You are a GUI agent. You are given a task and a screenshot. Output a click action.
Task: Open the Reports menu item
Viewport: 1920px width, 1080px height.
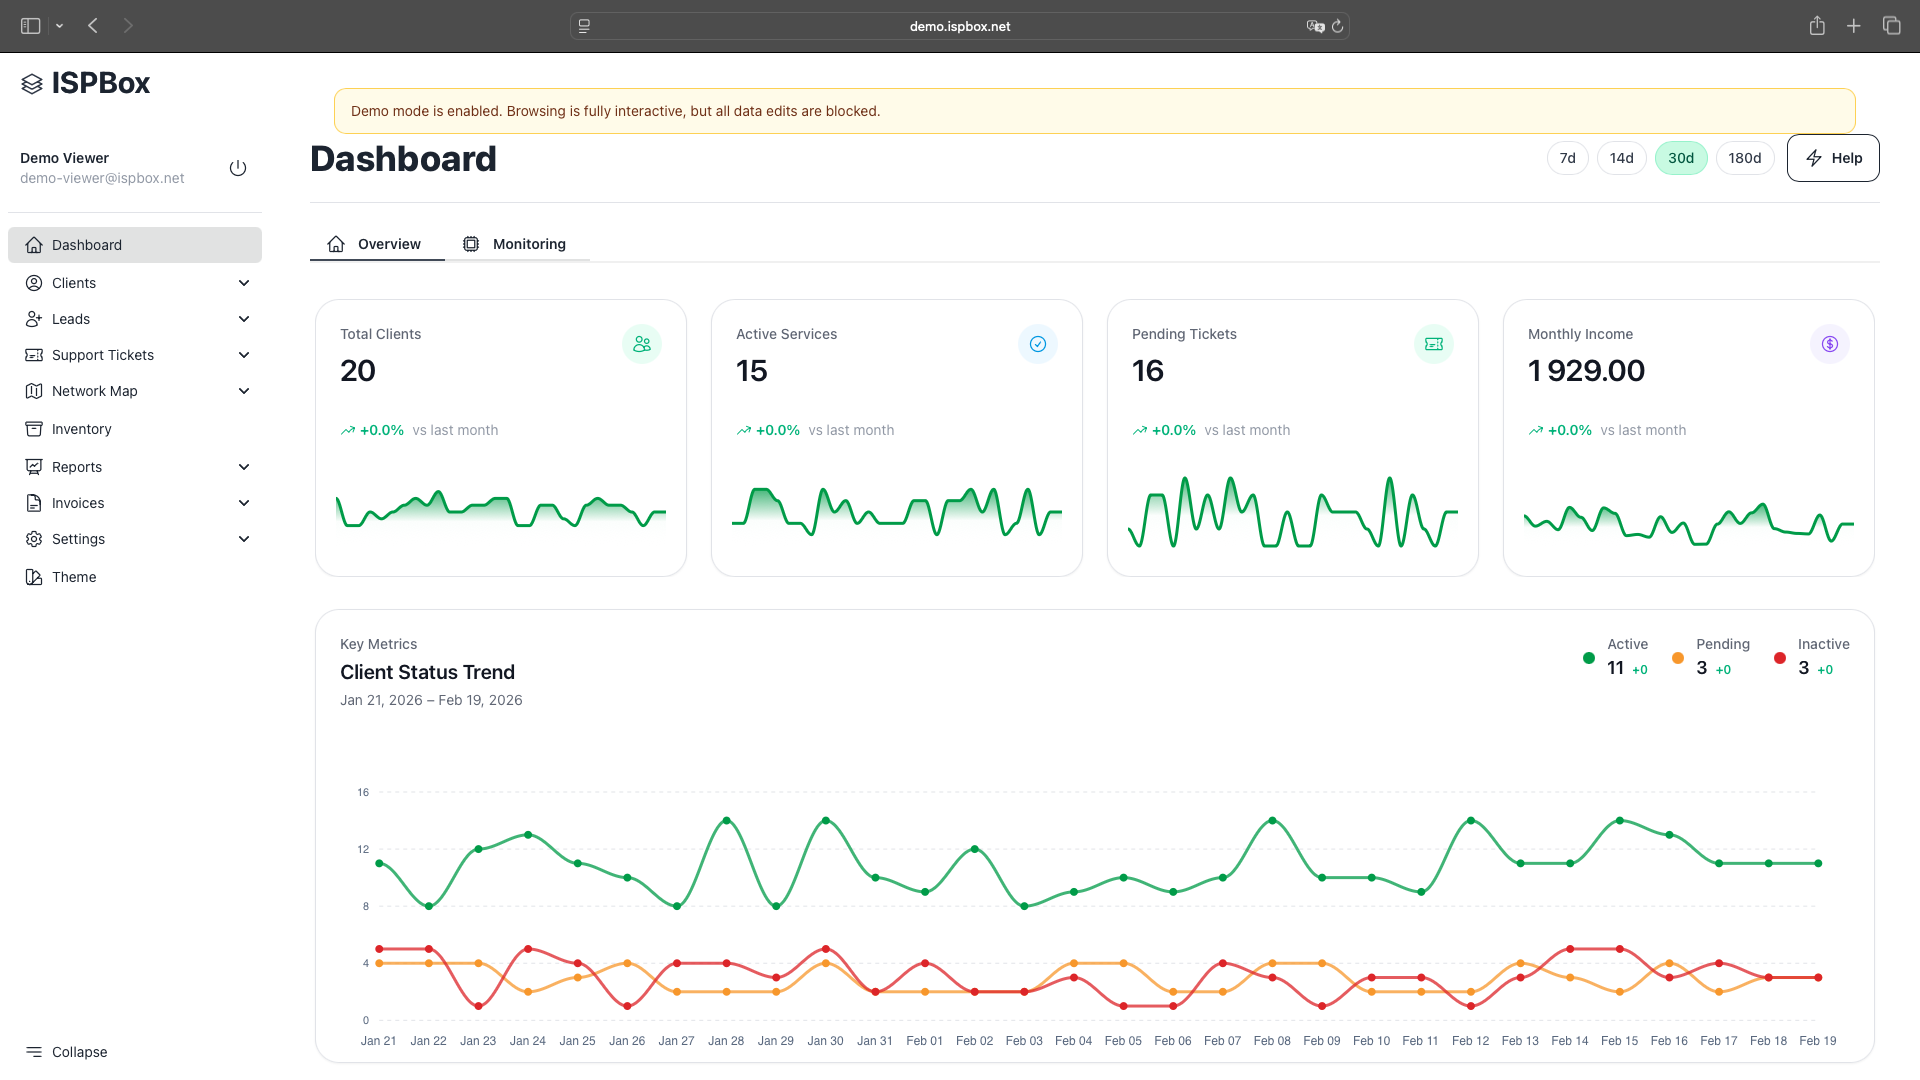pos(77,467)
